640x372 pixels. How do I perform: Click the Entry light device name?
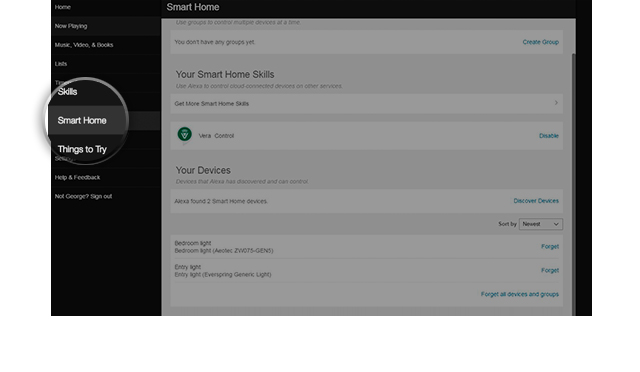point(187,267)
